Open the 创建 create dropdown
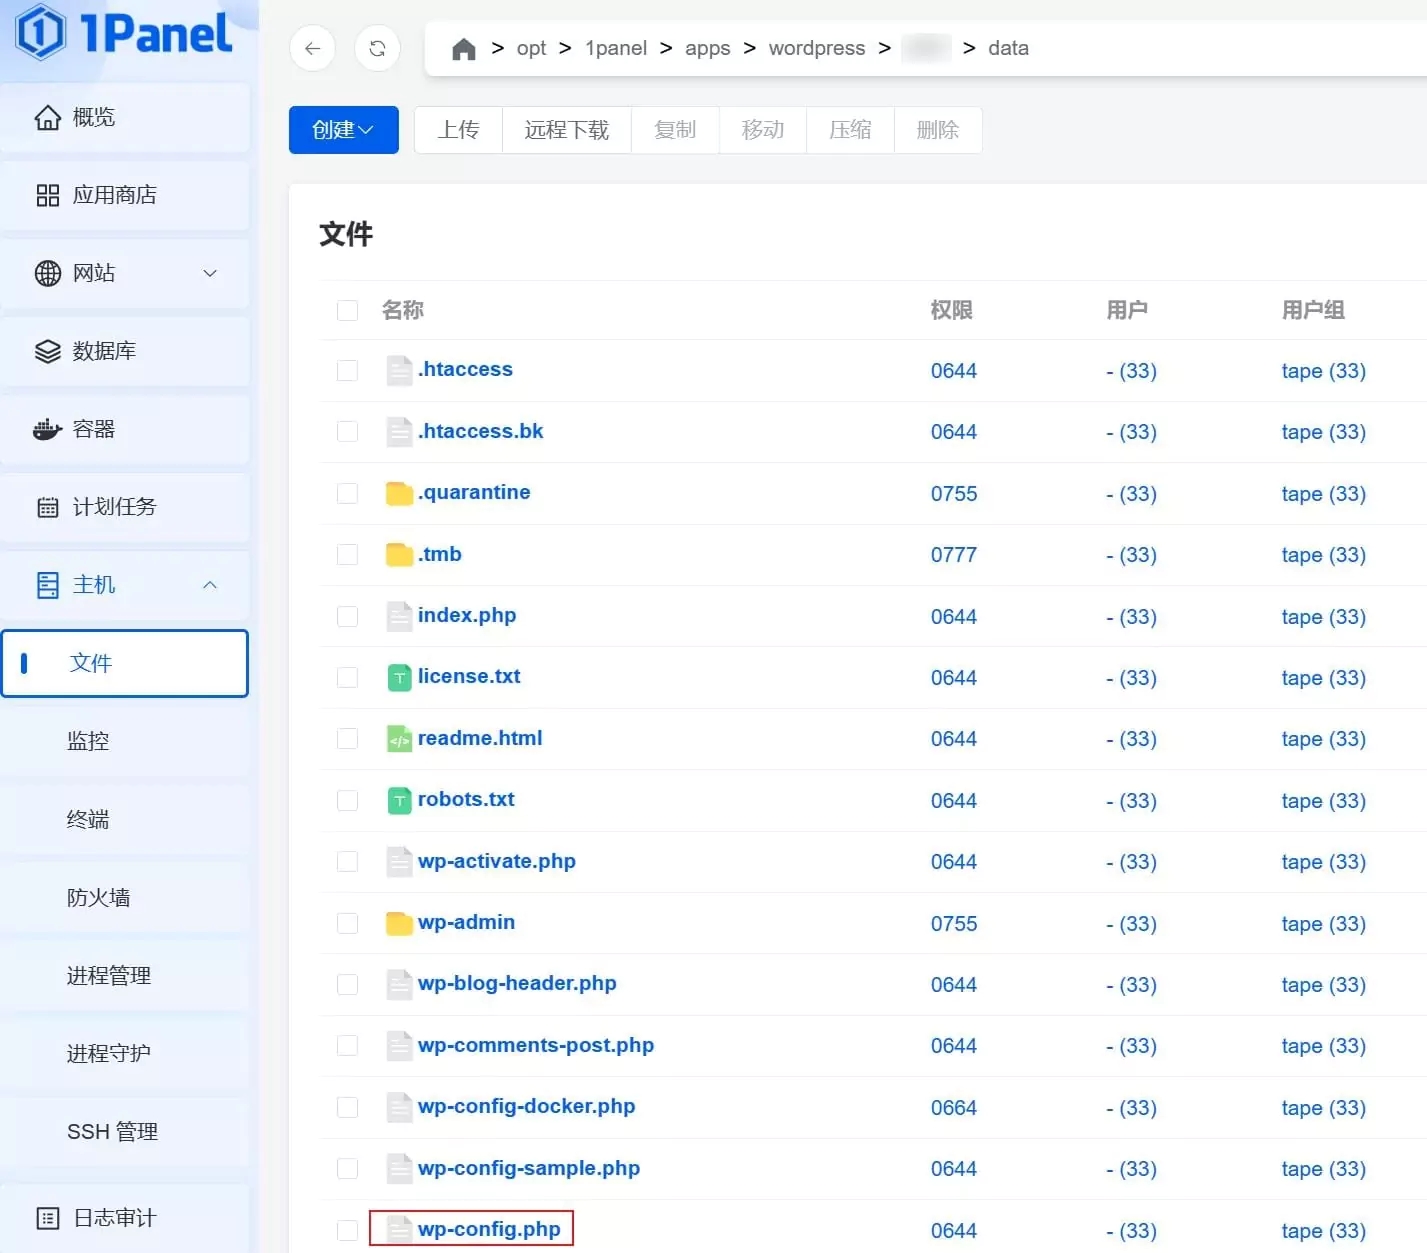 pos(343,129)
